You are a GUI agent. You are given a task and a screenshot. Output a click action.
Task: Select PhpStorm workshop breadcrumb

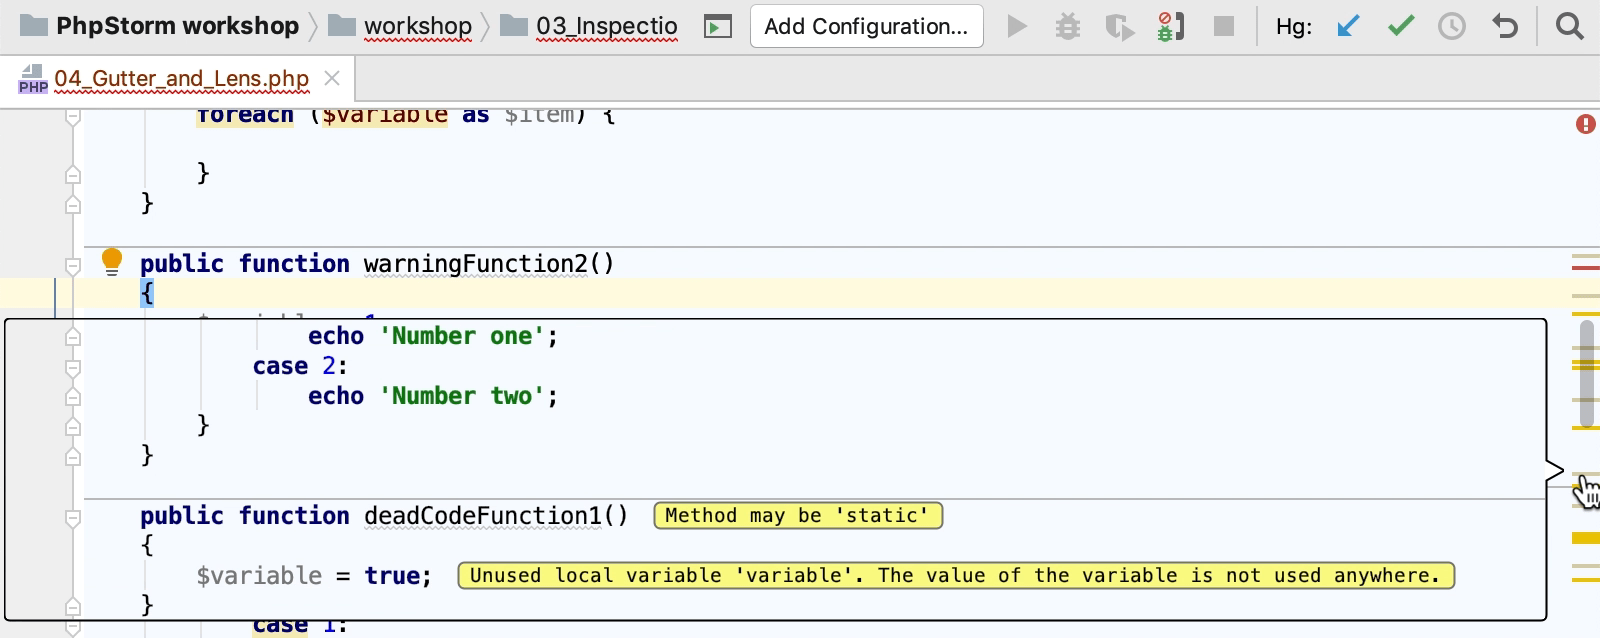point(160,26)
